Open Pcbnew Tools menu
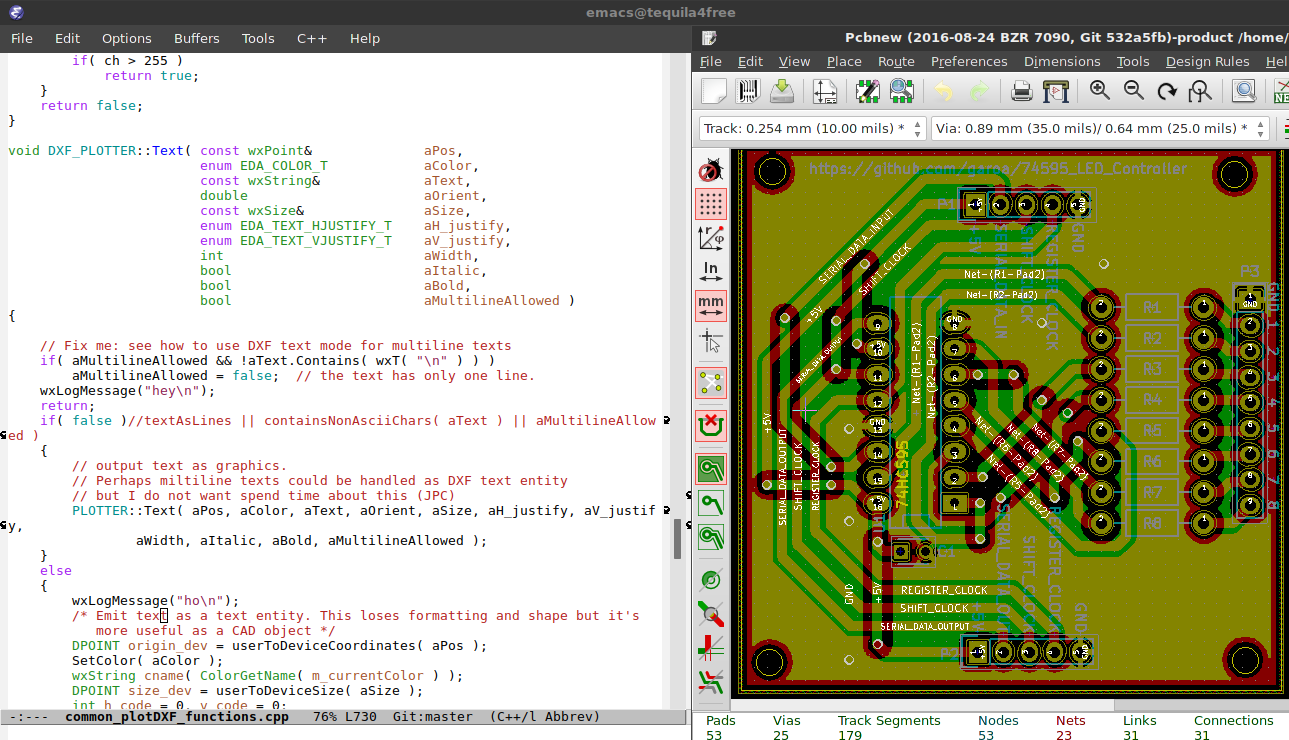The image size is (1289, 740). tap(1133, 61)
